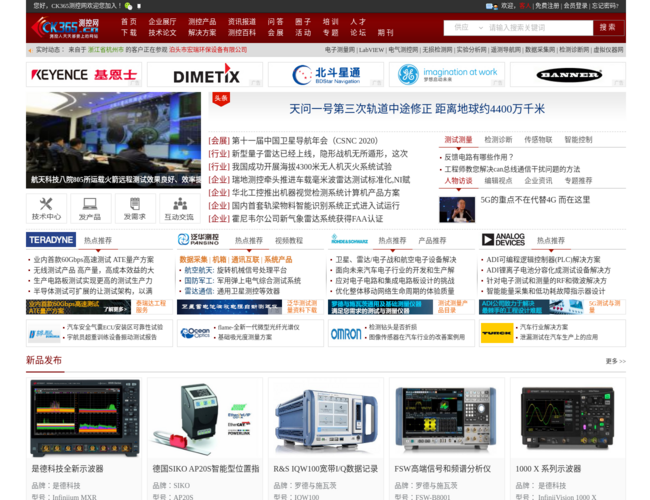The width and height of the screenshot is (650, 500).
Task: Open the 霍尼韦尔公司新气象雷达 news item
Action: (x=307, y=218)
